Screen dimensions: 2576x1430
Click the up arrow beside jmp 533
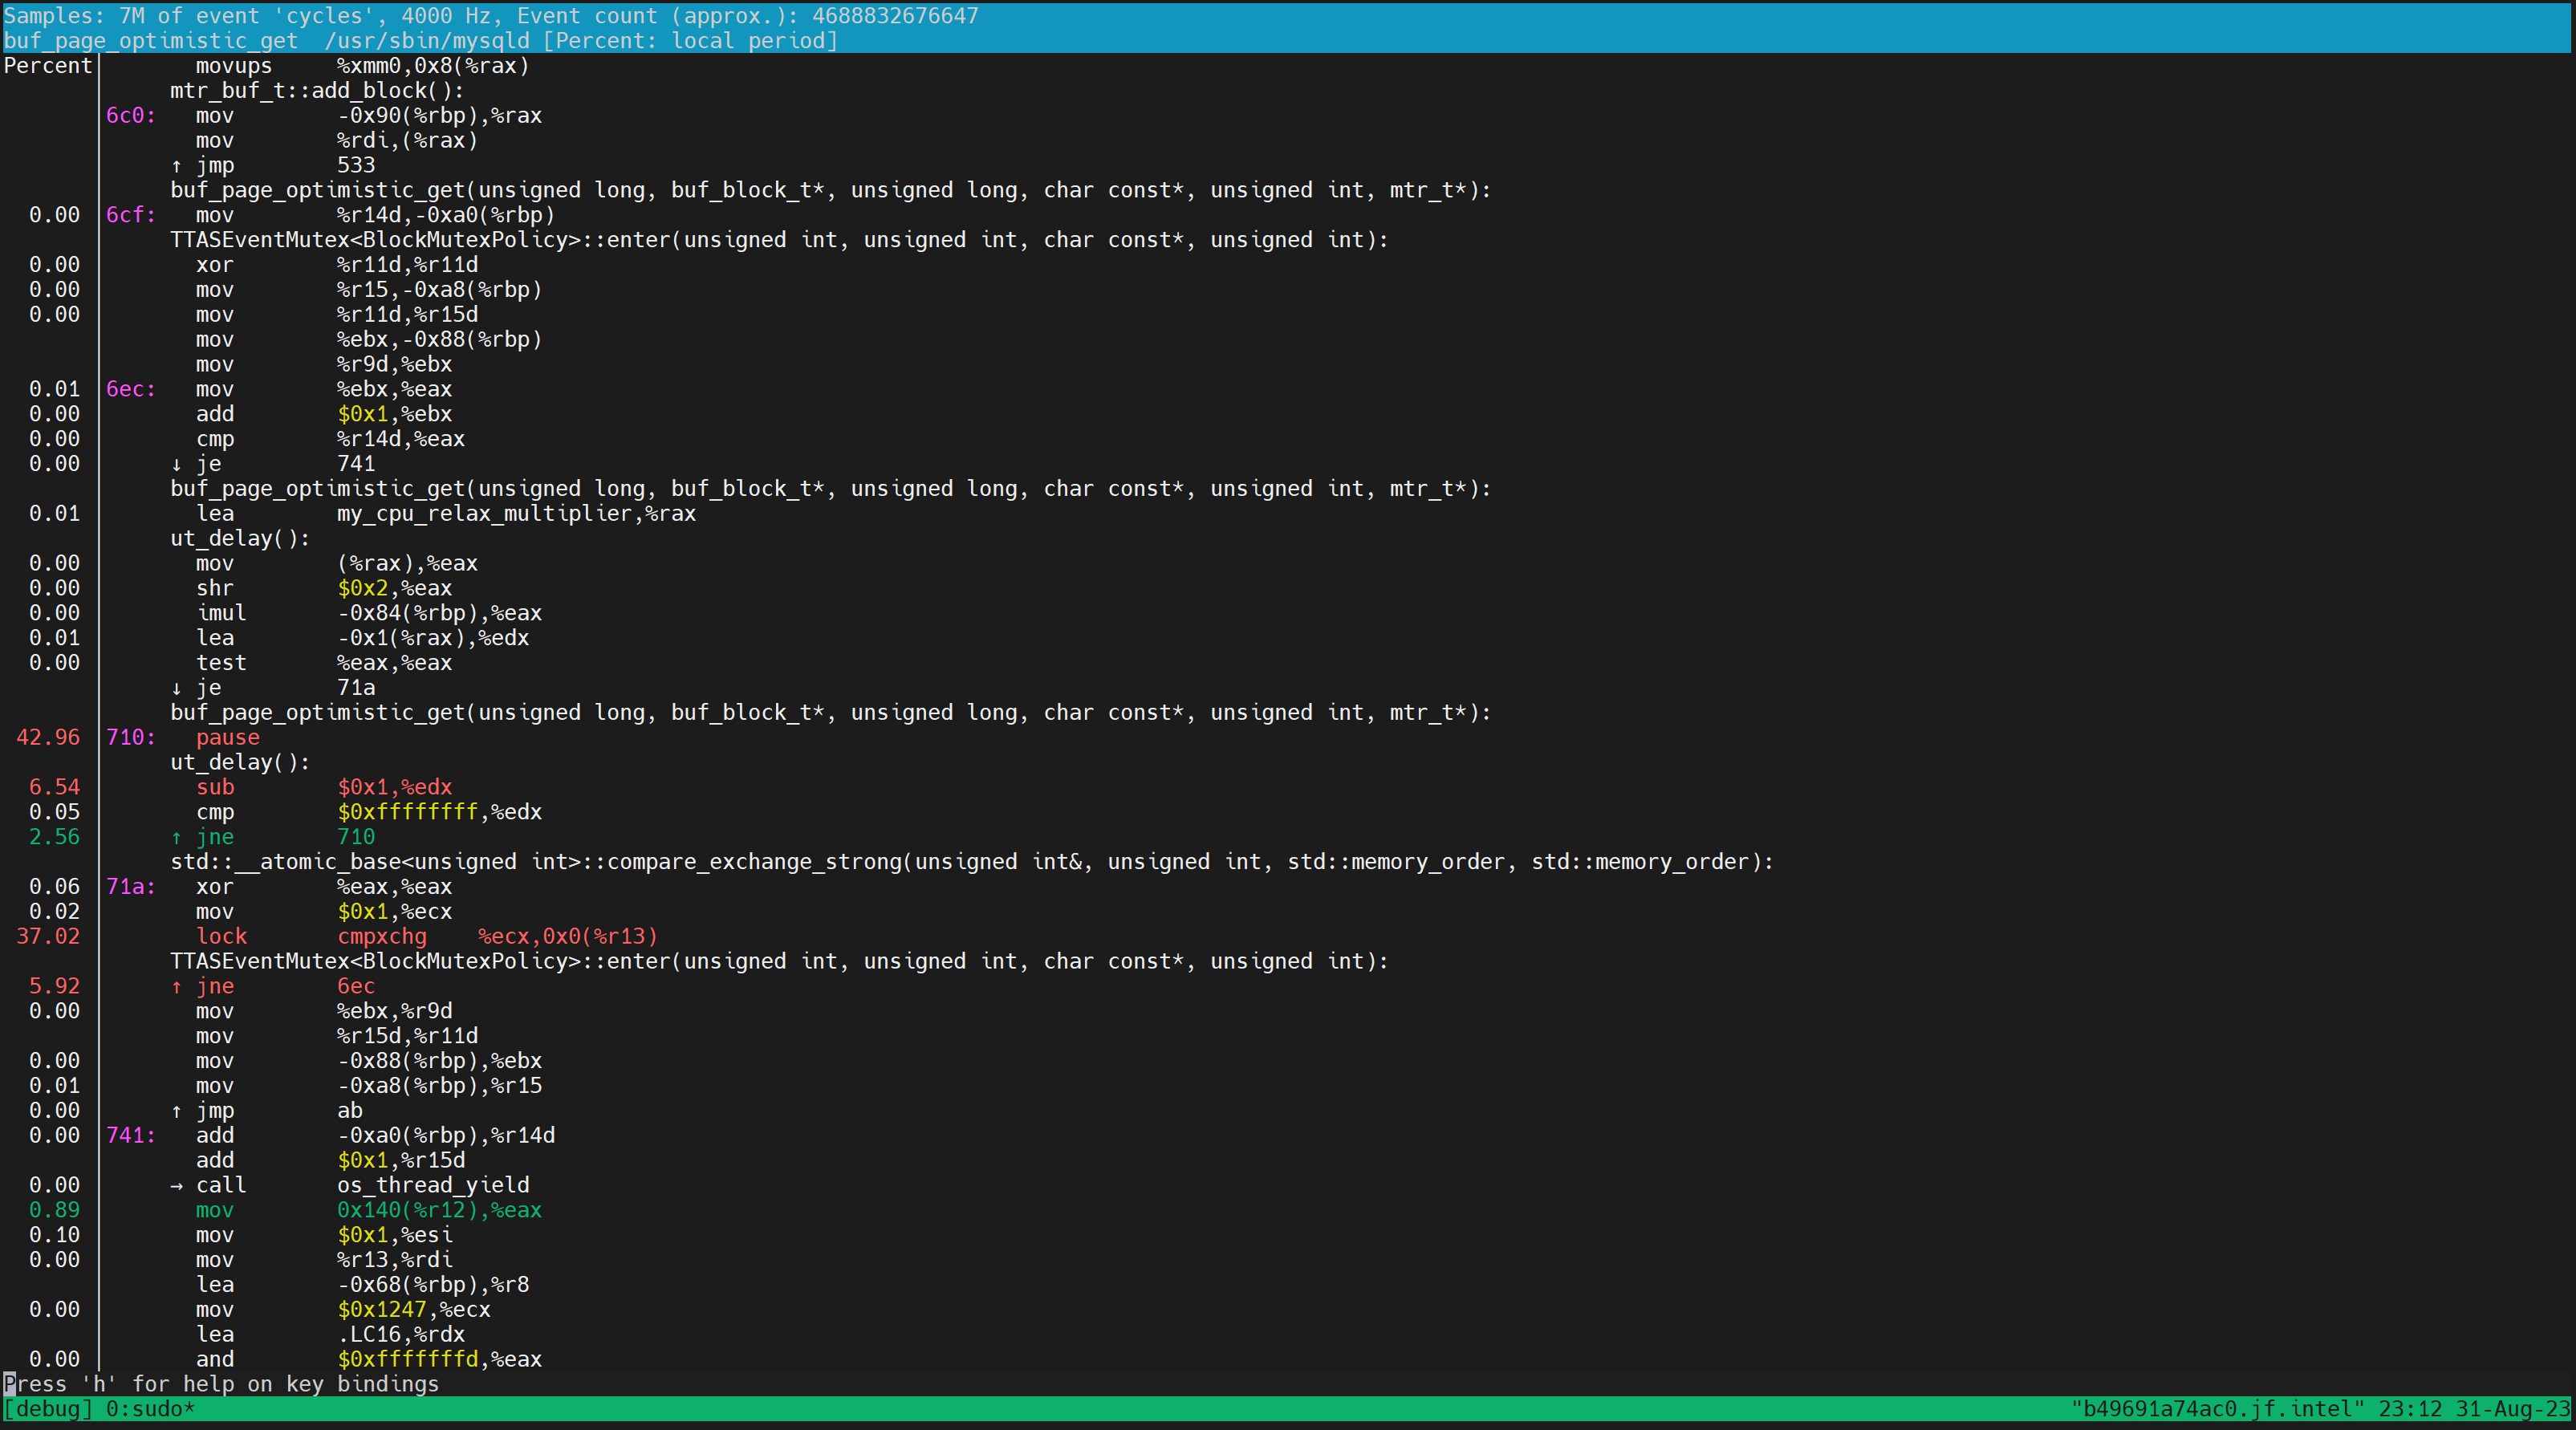pyautogui.click(x=176, y=166)
